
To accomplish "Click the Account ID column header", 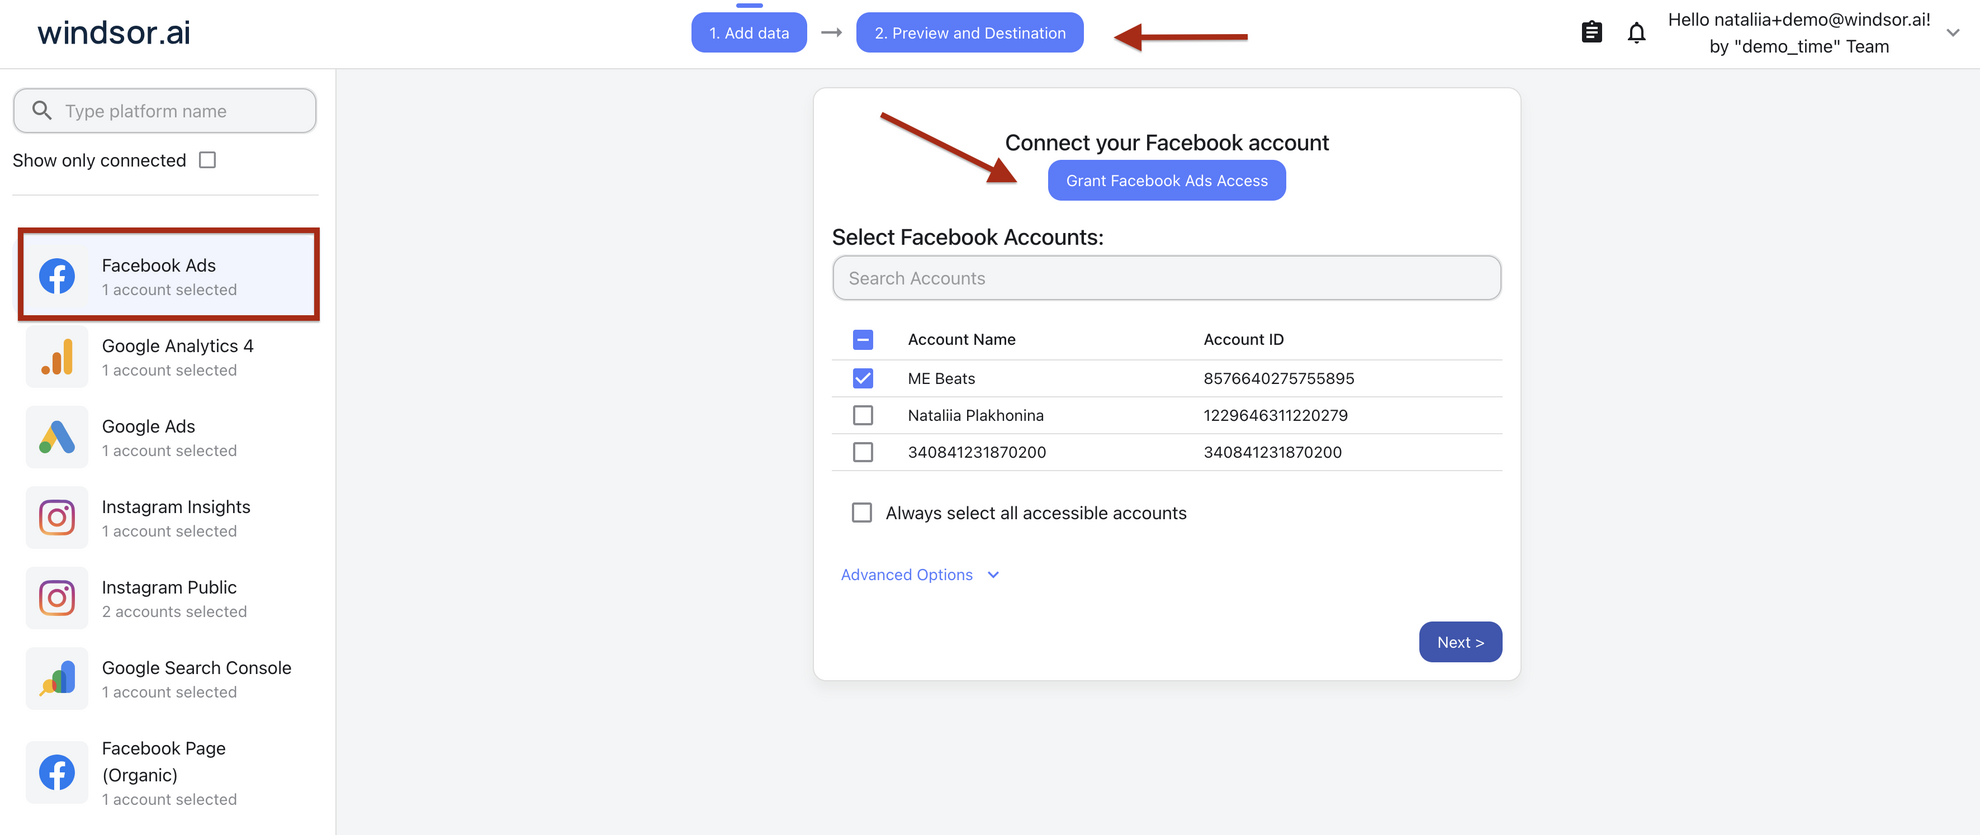I will 1244,340.
